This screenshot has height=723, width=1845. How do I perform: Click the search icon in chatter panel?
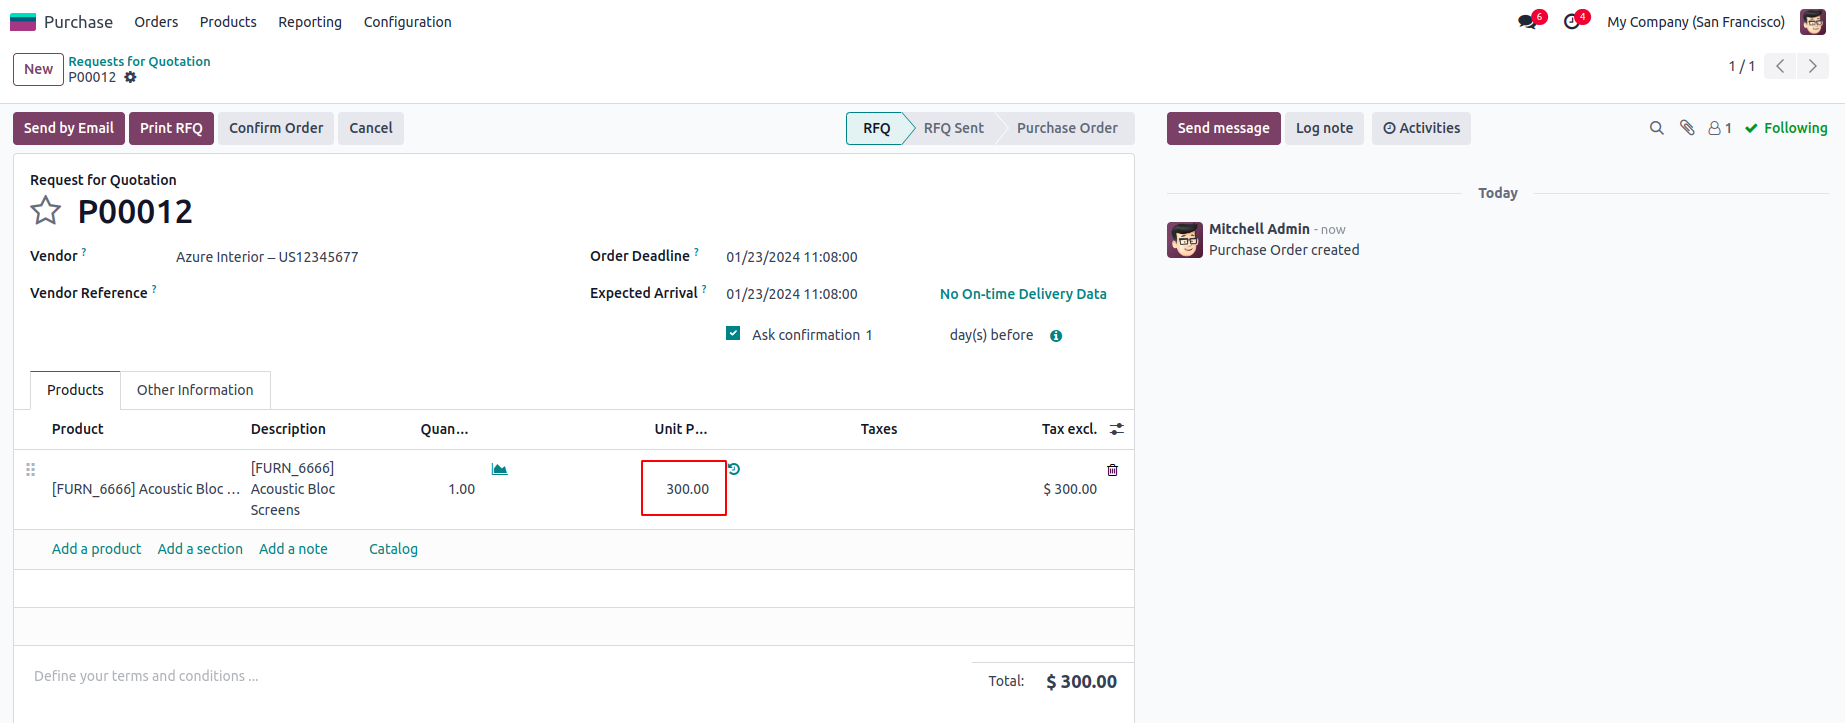(x=1656, y=128)
